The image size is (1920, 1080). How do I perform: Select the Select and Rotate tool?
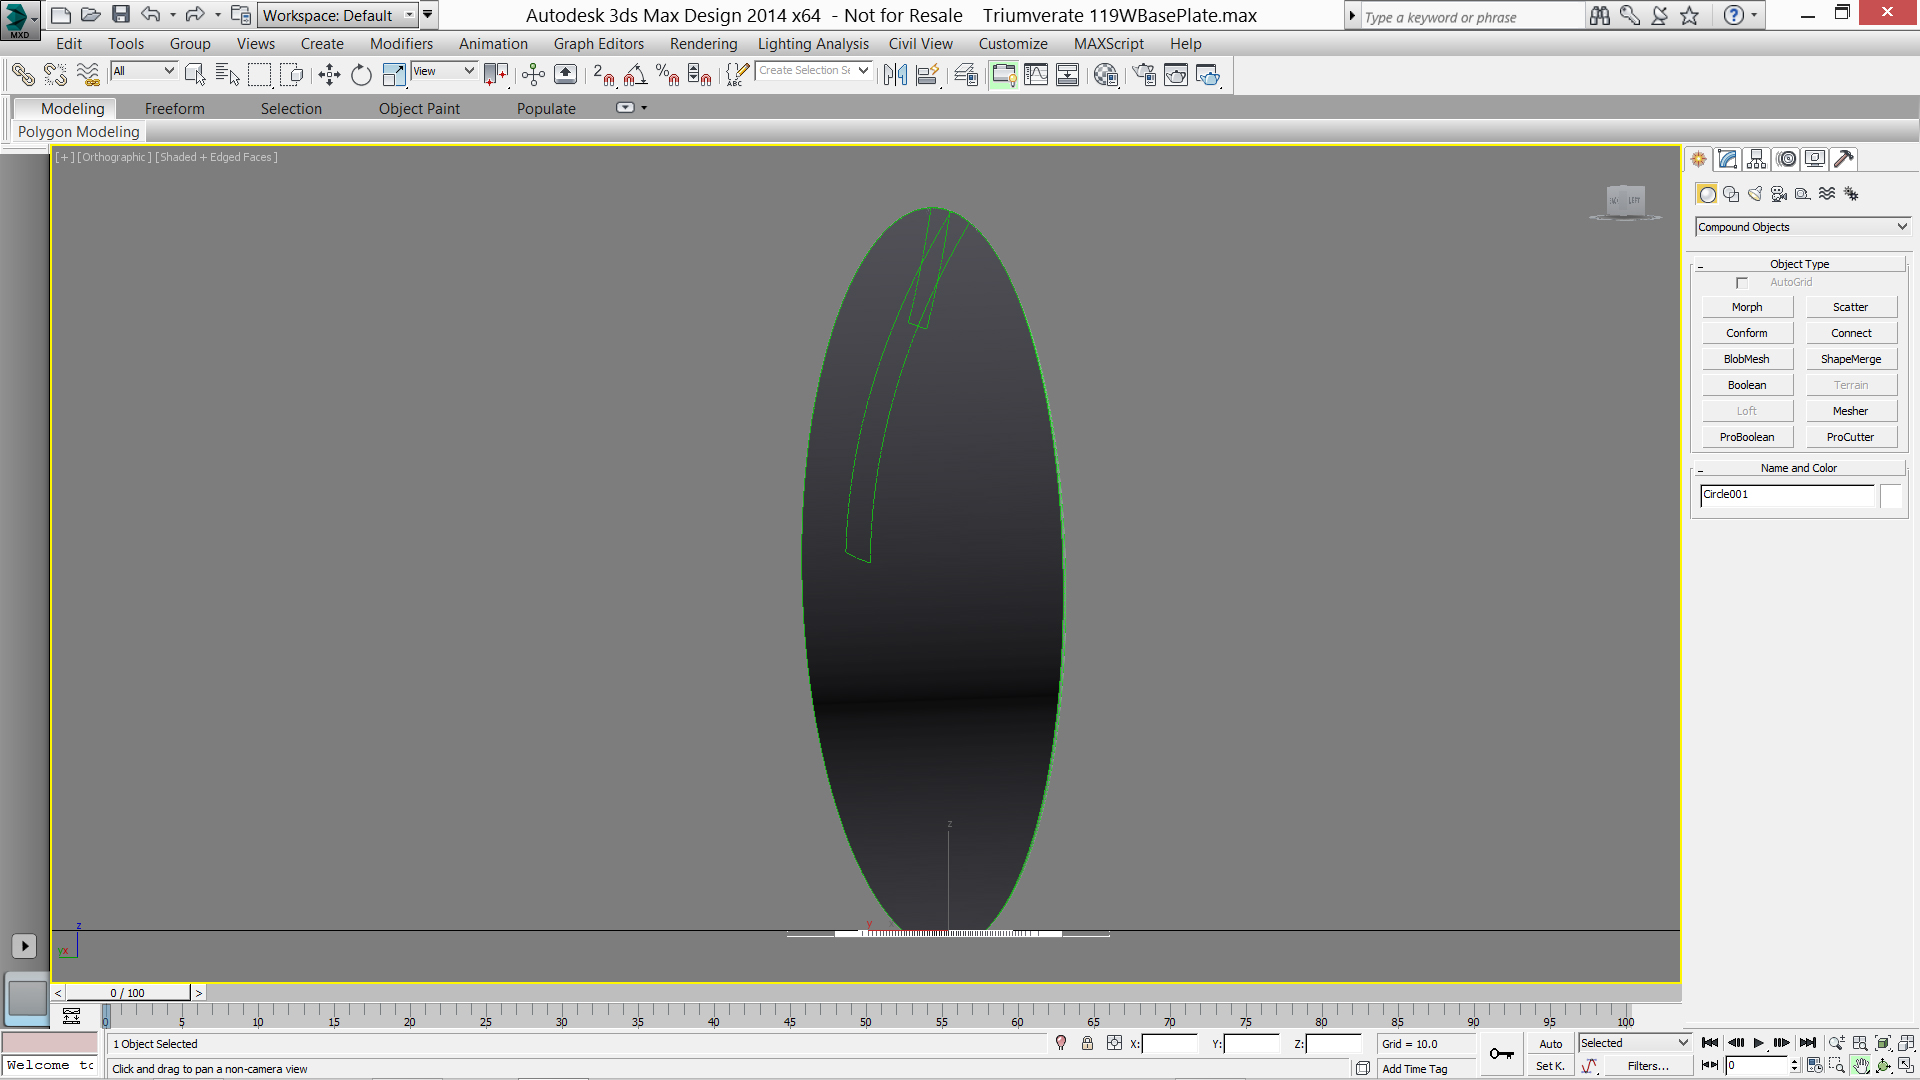tap(361, 75)
